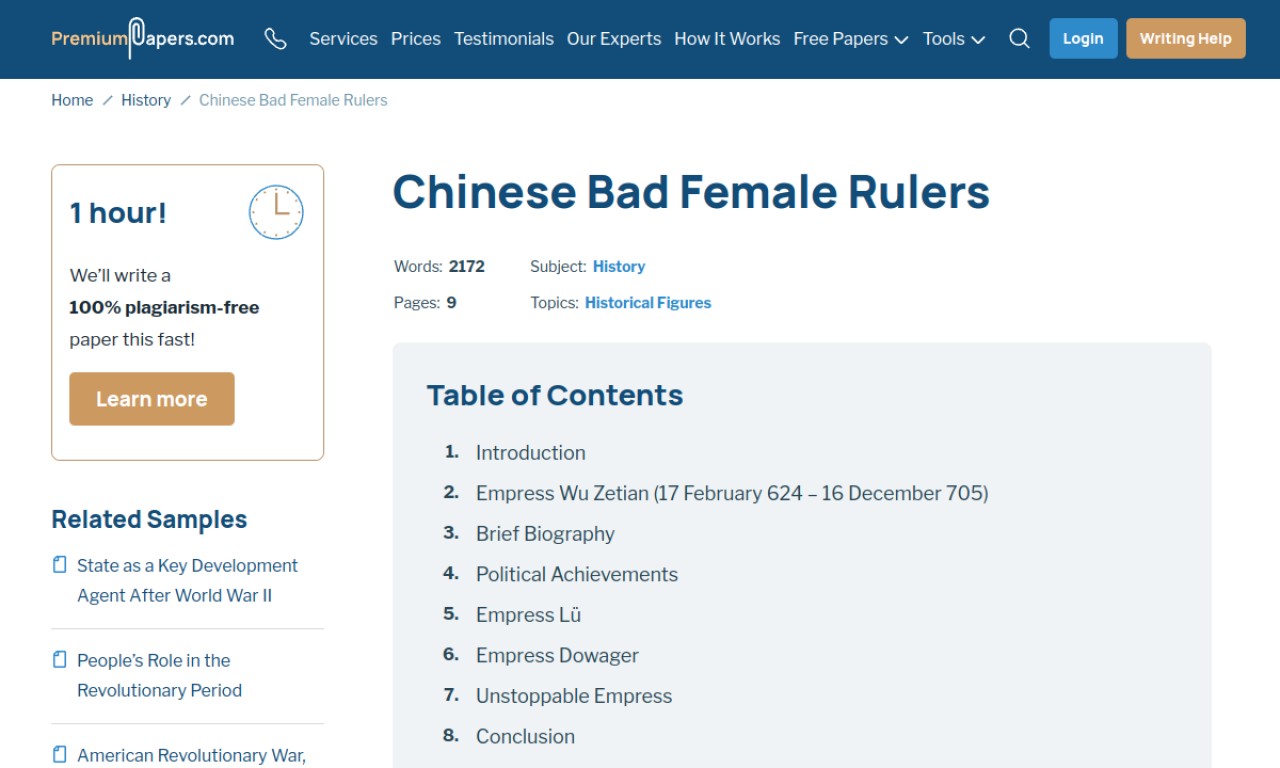Screen dimensions: 1280x768
Task: Go to Testimonials
Action: pos(504,39)
